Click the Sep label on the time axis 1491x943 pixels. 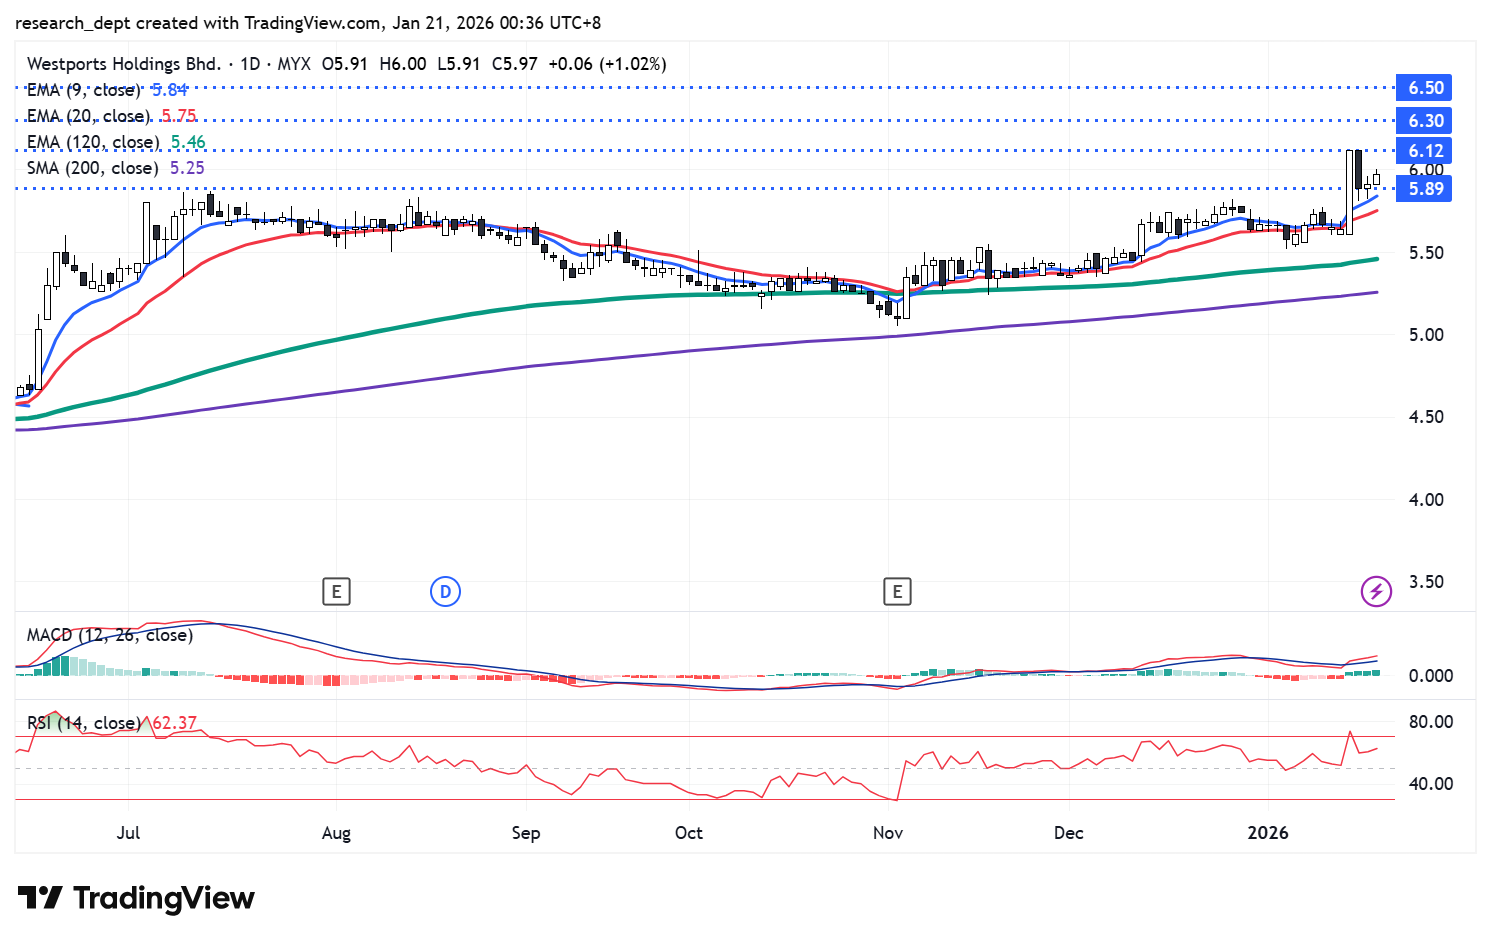point(526,833)
